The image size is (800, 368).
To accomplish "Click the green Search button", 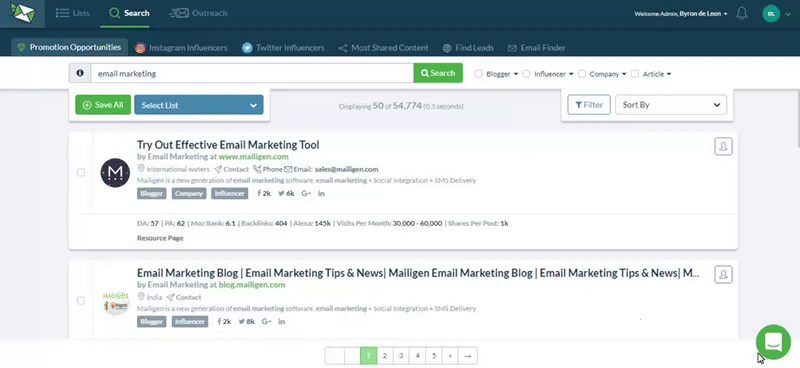I will [438, 73].
